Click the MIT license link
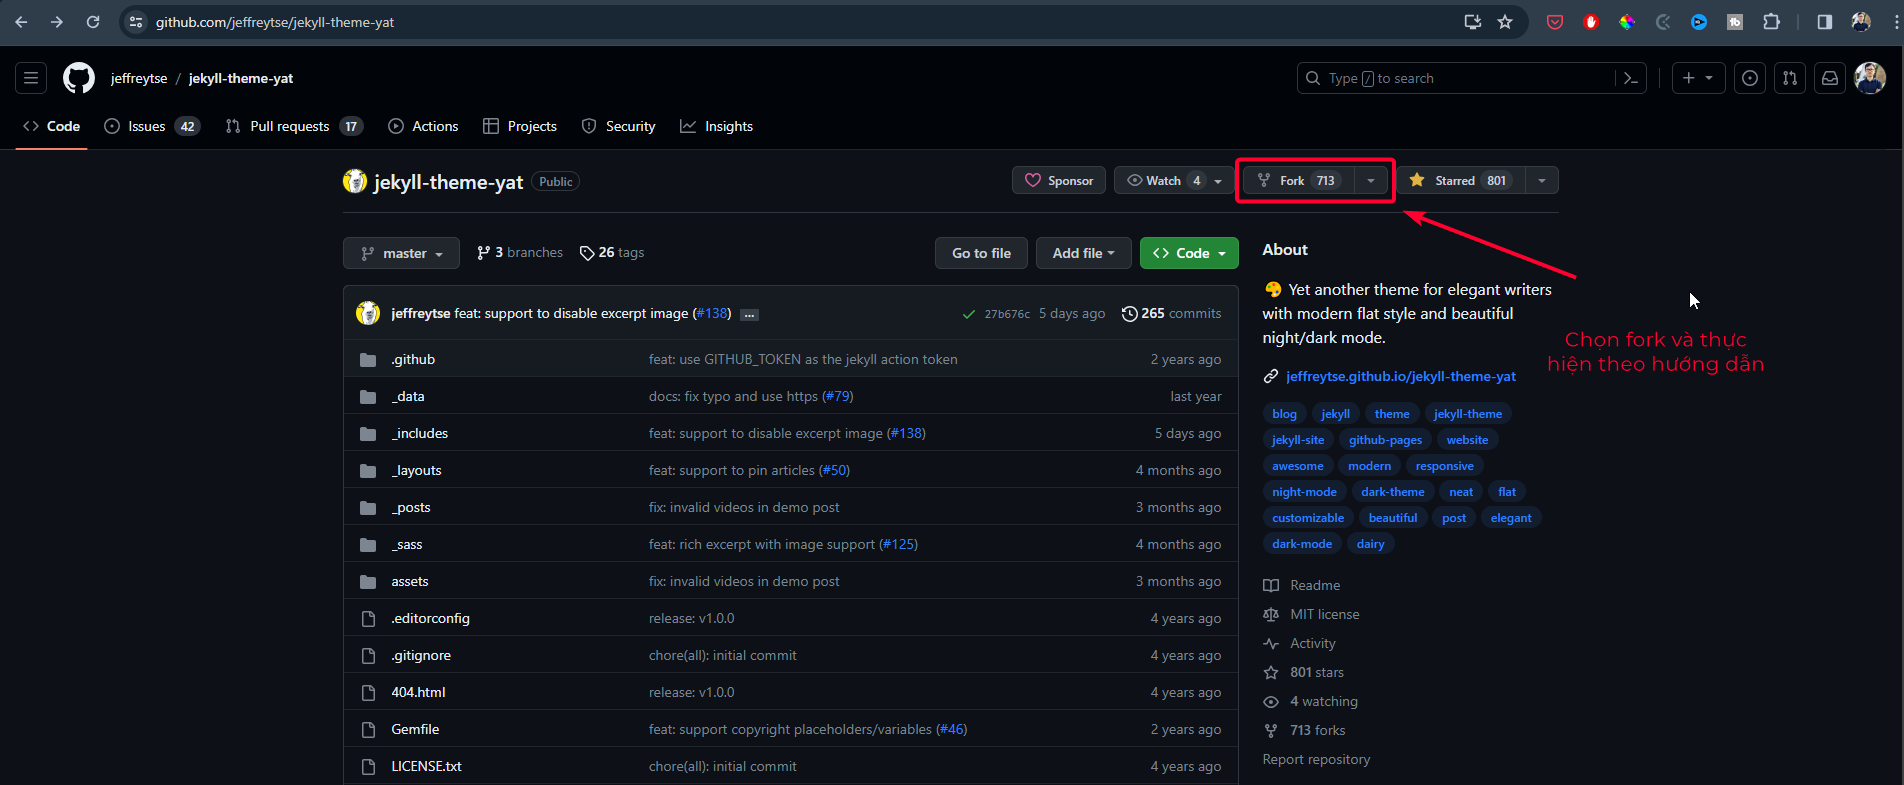Screen dimensions: 1904x785 (x=1311, y=614)
